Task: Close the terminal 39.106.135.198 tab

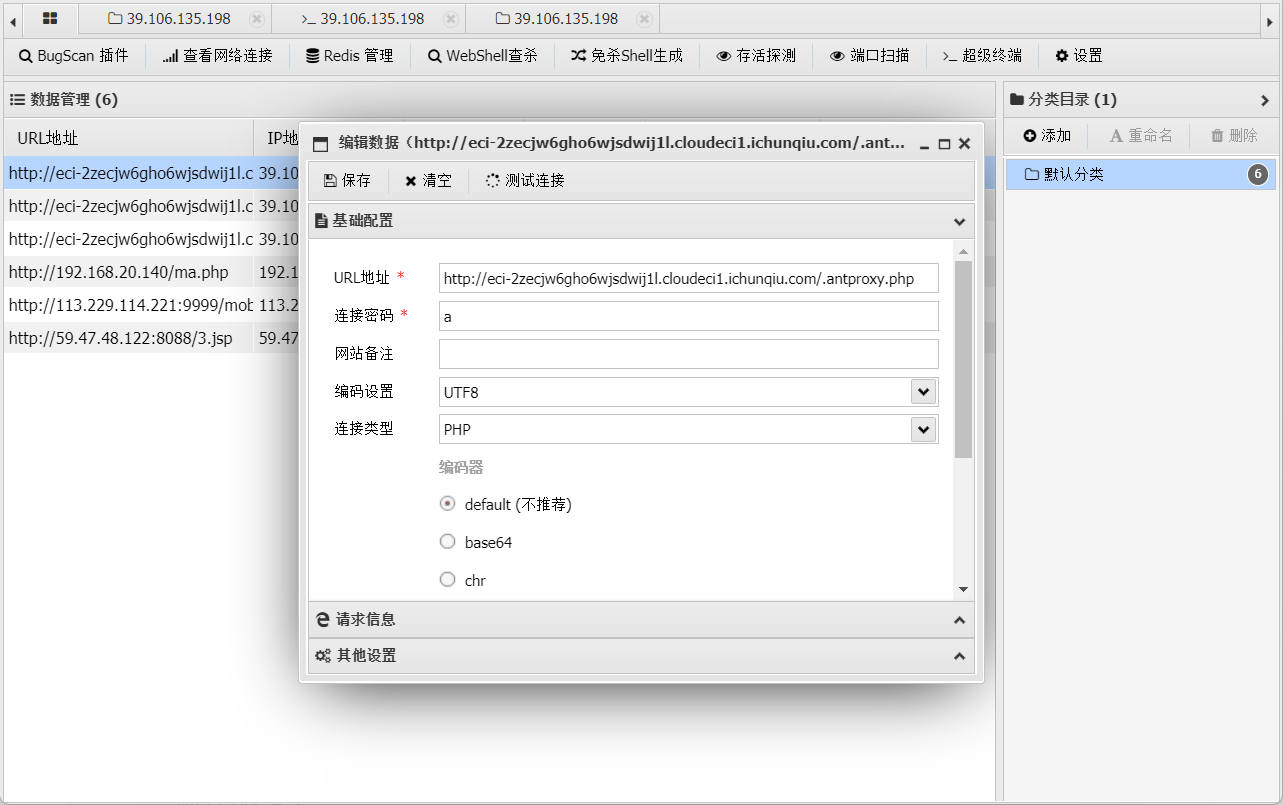Action: pyautogui.click(x=451, y=19)
